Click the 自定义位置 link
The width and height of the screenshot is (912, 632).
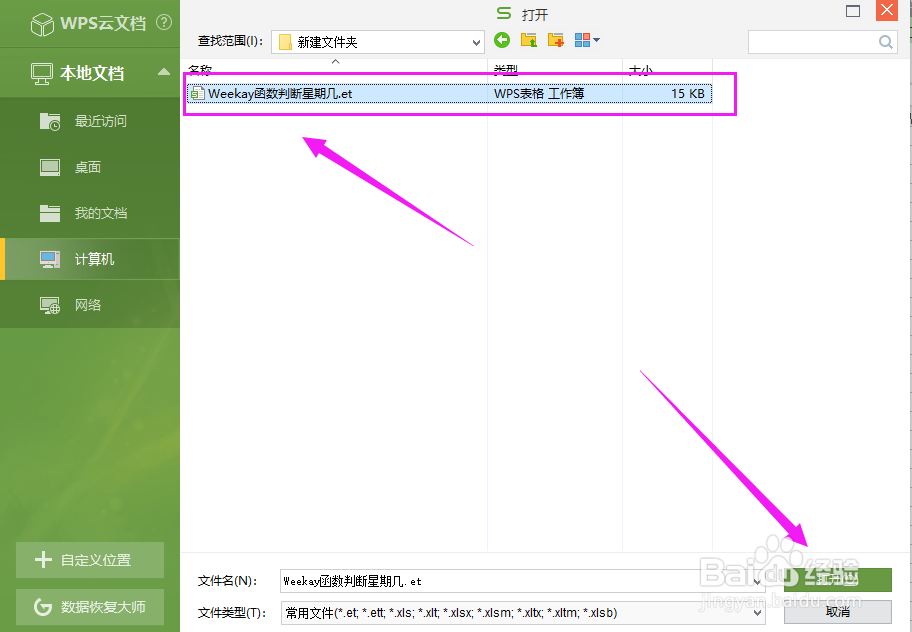[89, 560]
